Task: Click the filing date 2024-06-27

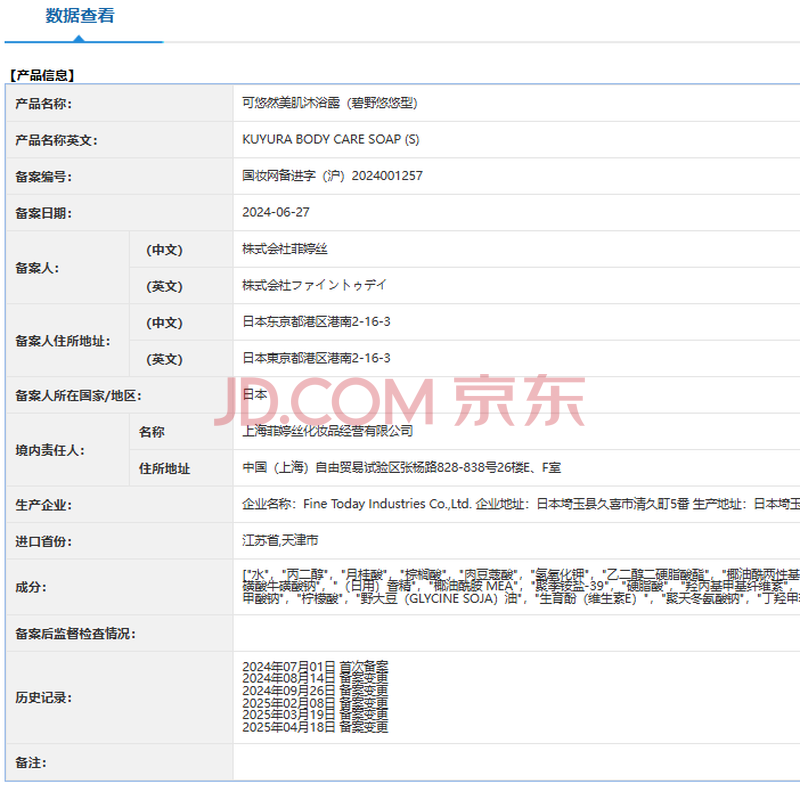Action: pos(276,212)
